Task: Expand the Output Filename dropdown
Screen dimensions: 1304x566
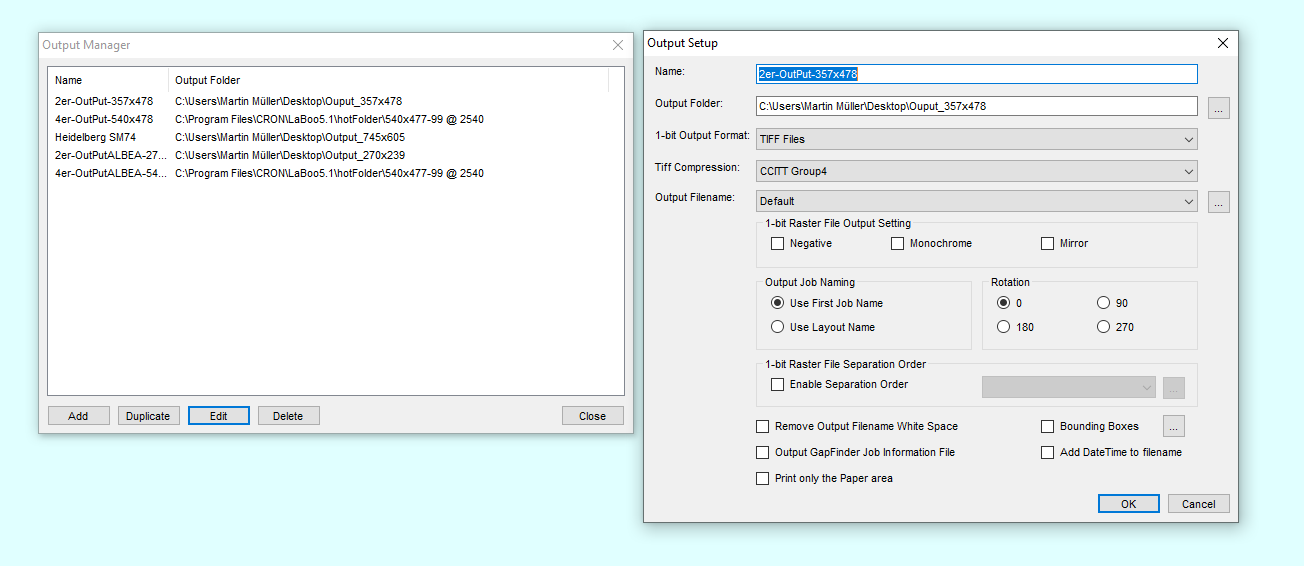Action: [976, 202]
